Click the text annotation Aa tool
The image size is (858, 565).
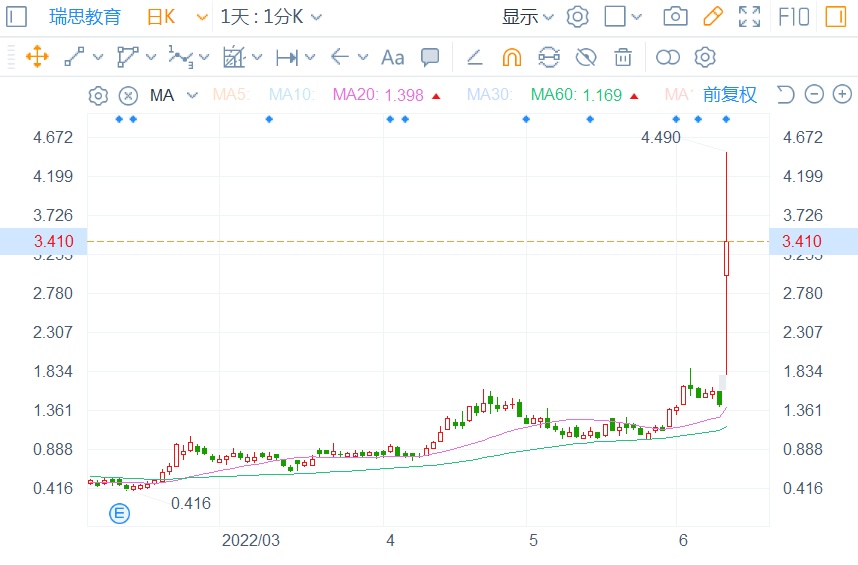coord(392,57)
